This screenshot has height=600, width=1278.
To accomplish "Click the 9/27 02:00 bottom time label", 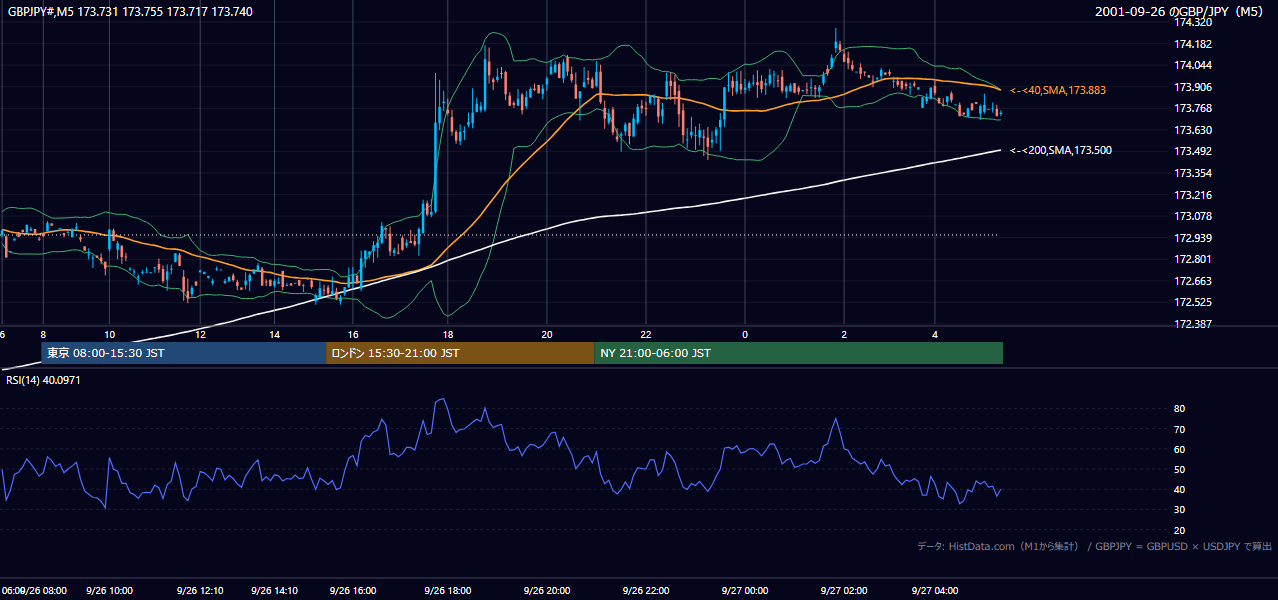I will click(x=844, y=591).
